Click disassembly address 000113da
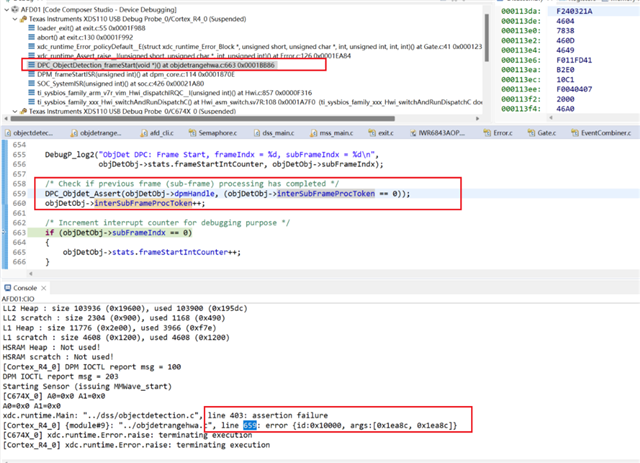The height and width of the screenshot is (463, 640). [521, 11]
